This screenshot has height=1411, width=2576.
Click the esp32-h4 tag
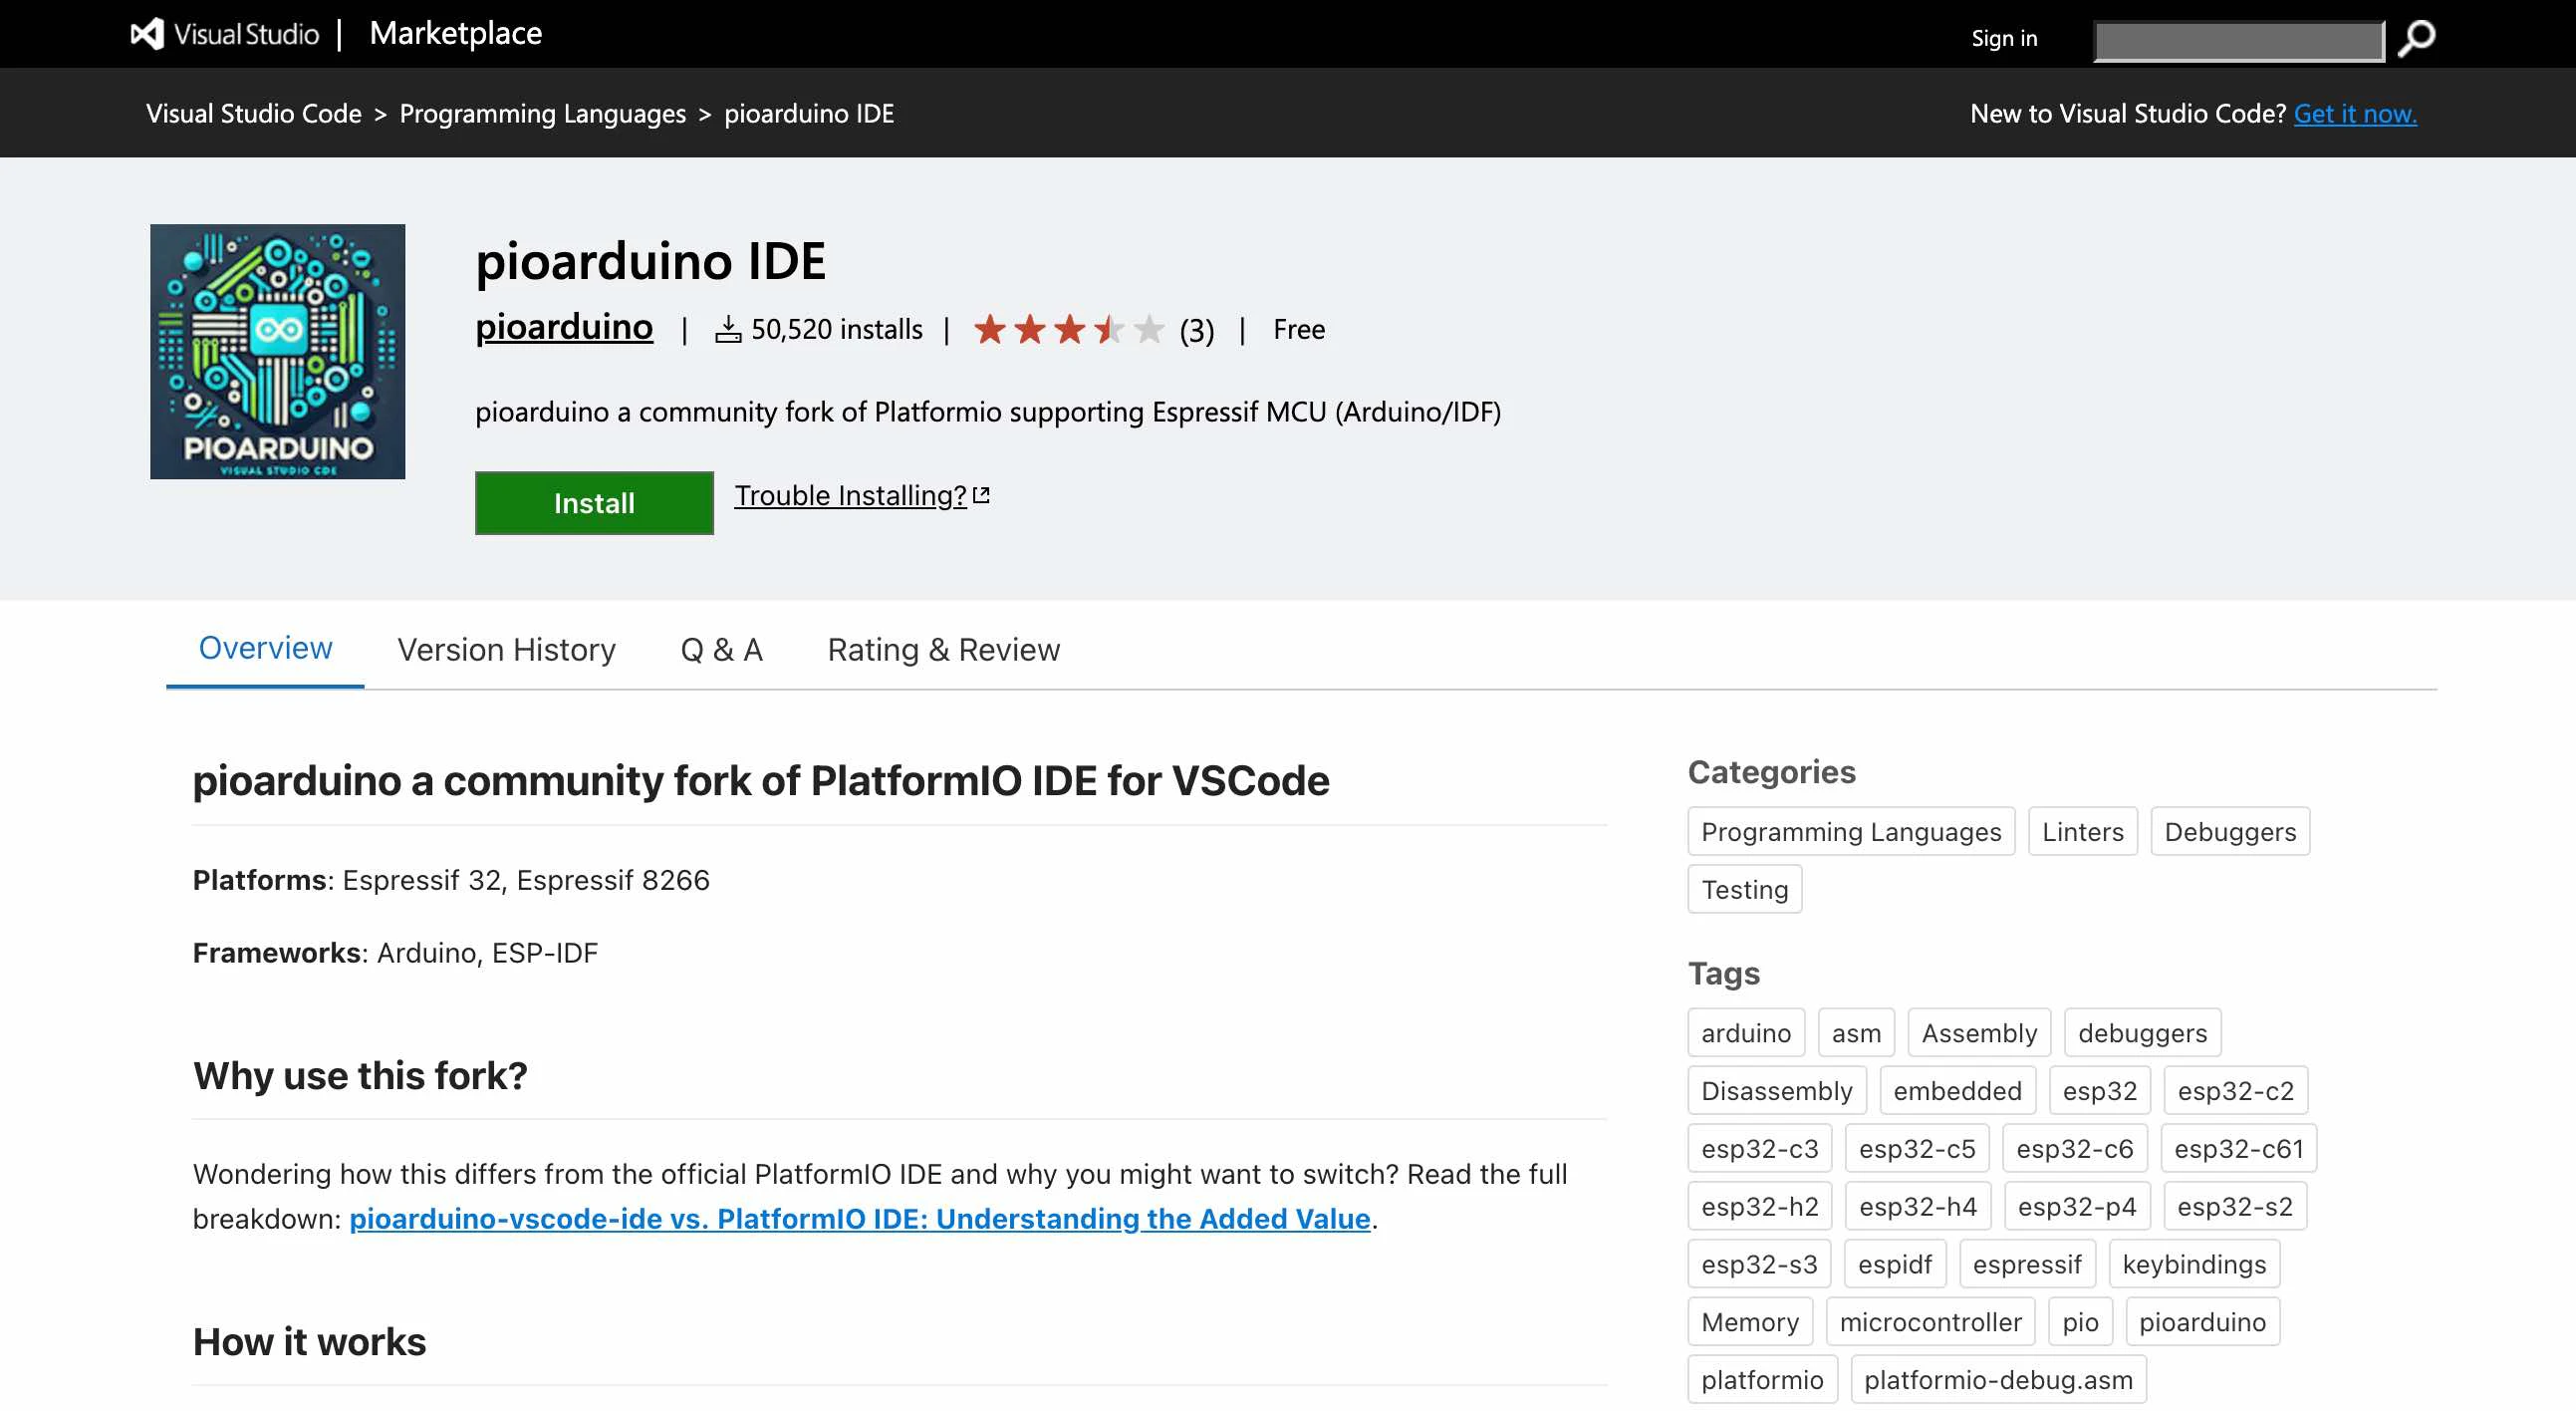coord(1918,1206)
